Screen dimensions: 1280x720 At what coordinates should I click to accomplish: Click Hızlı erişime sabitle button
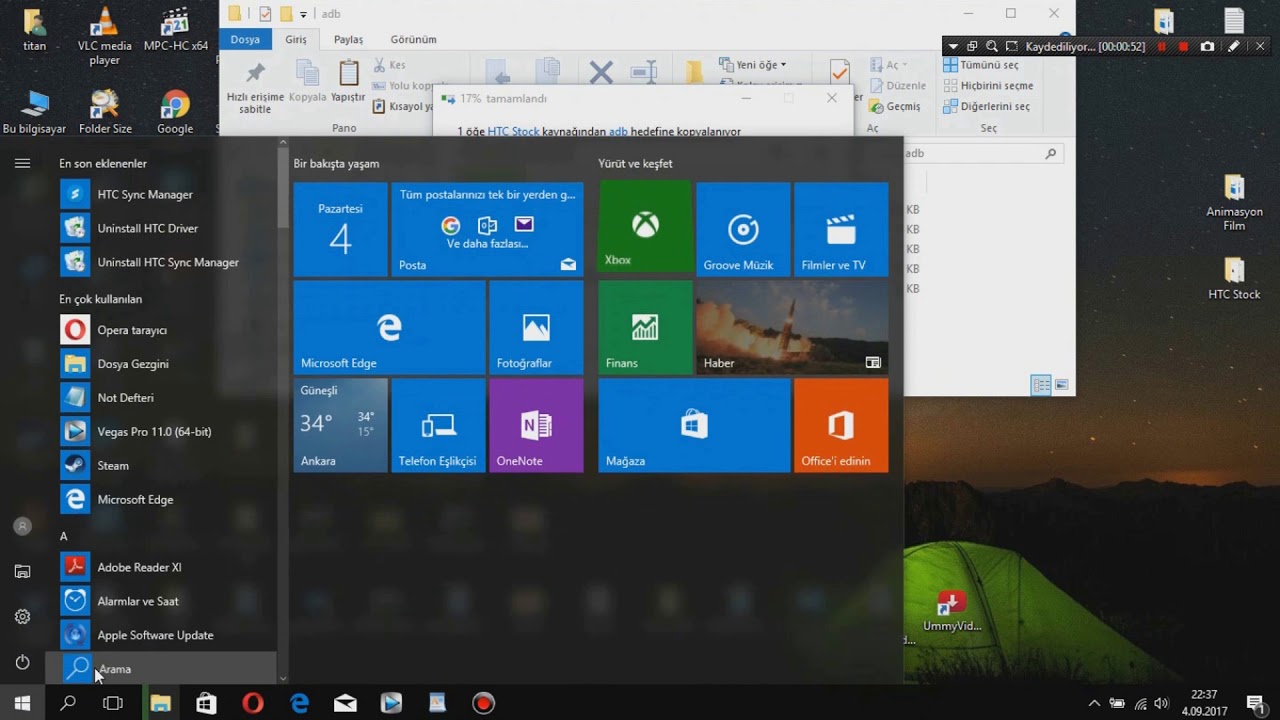[x=255, y=88]
